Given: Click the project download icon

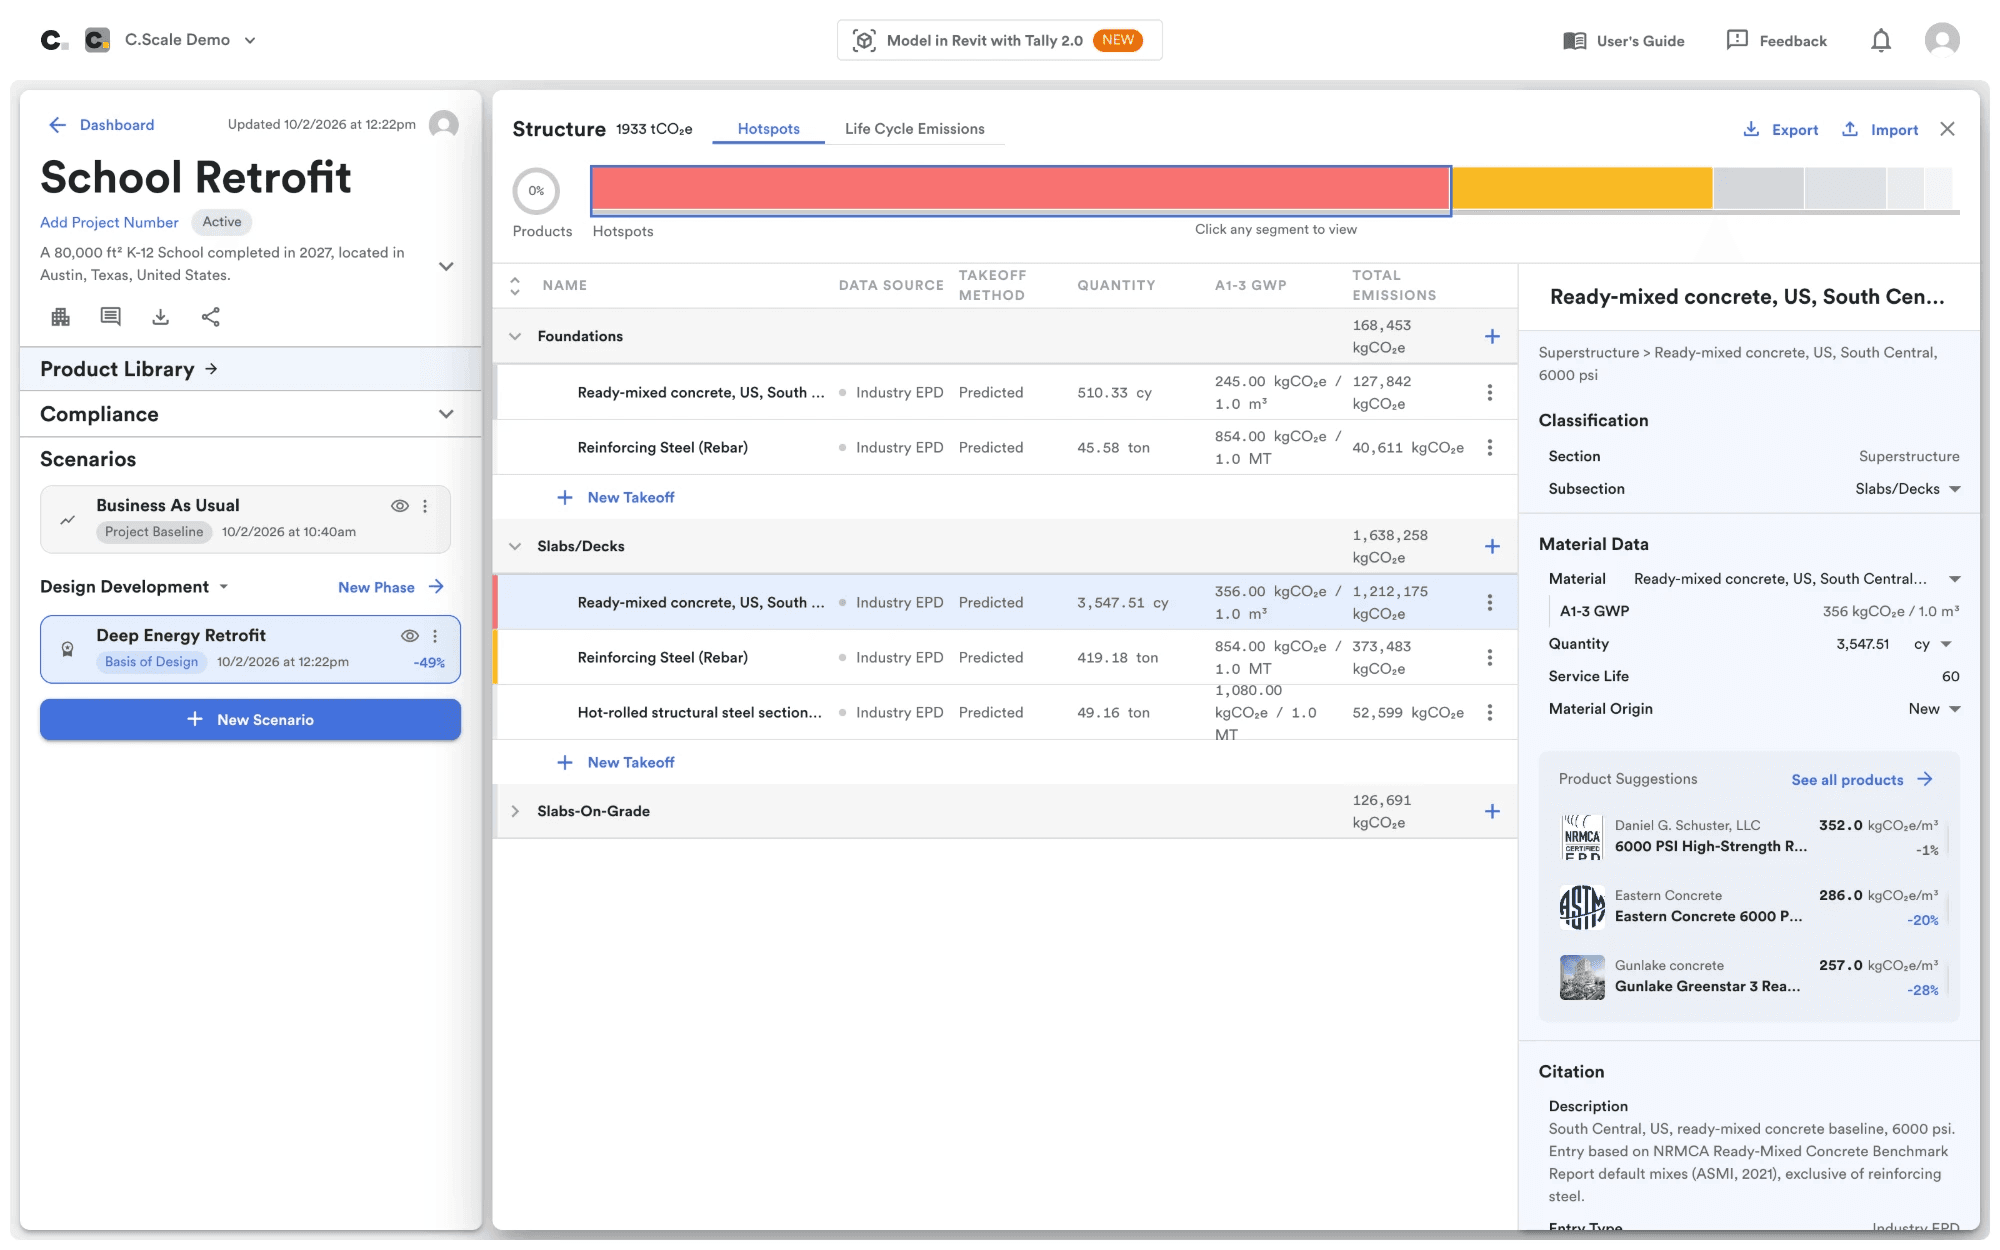Looking at the screenshot, I should tap(160, 317).
